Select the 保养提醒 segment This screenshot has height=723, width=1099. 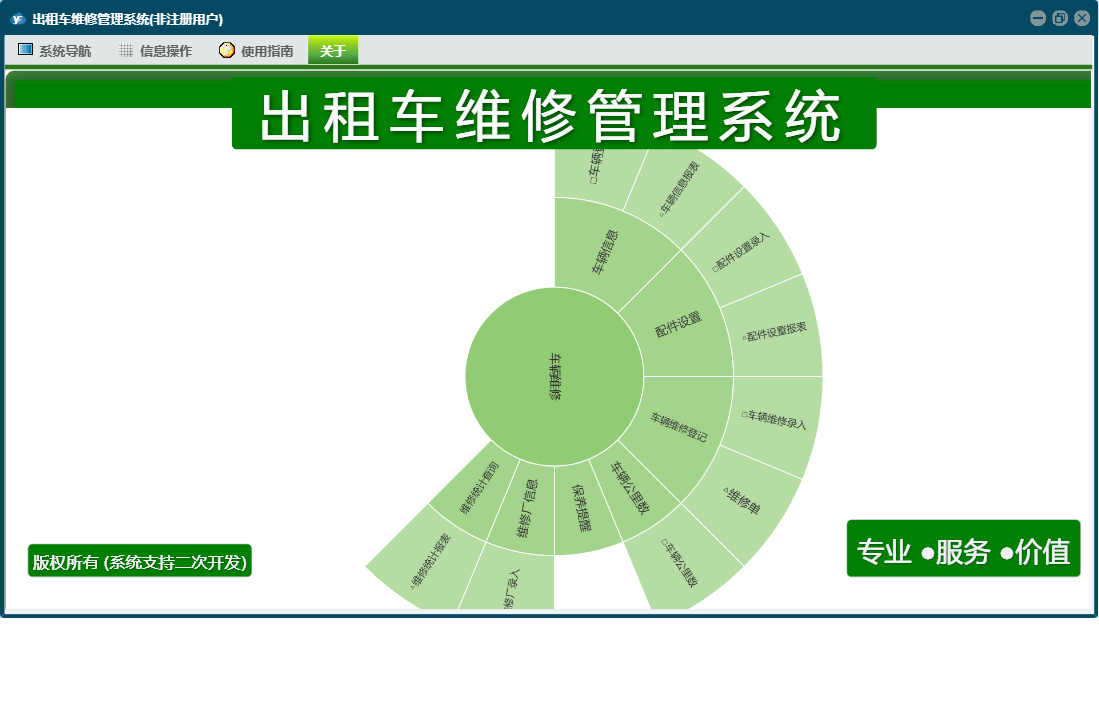(x=581, y=507)
